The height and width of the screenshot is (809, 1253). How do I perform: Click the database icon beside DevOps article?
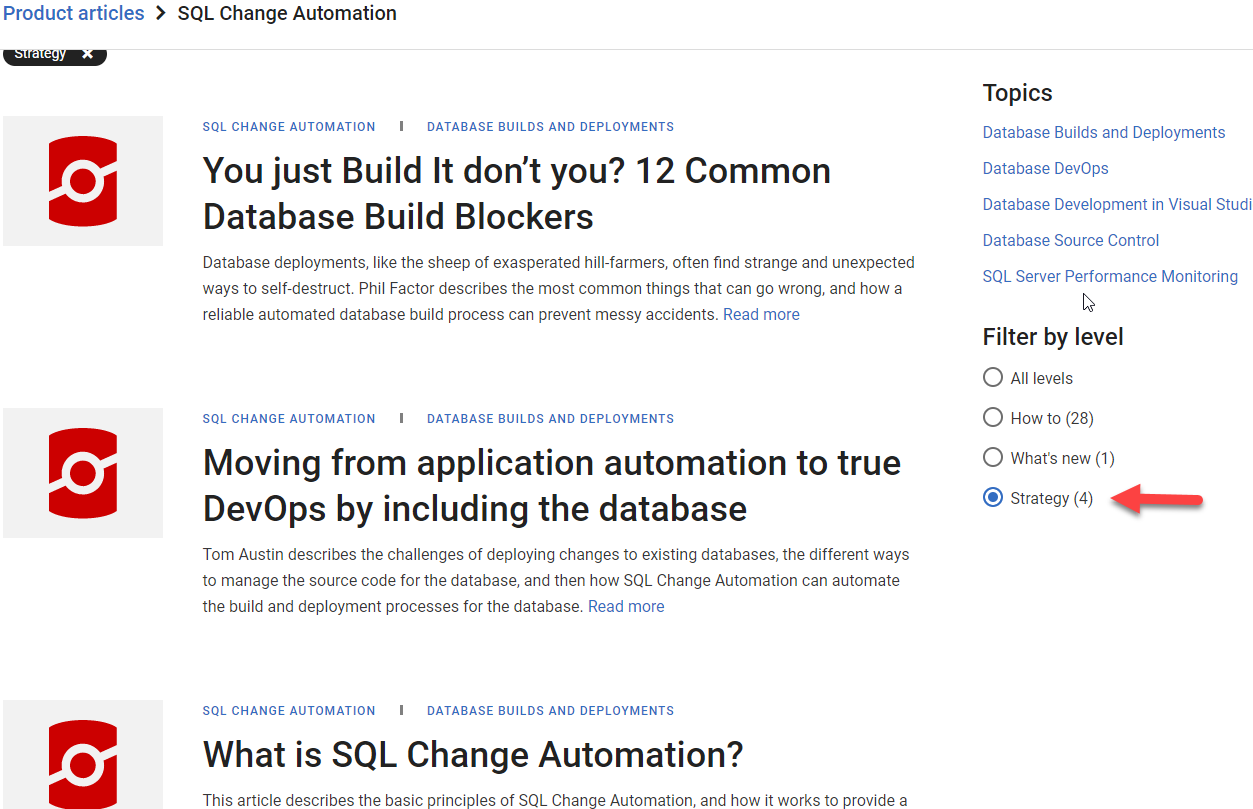(83, 473)
